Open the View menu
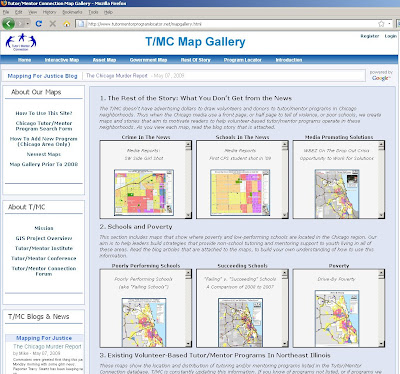 (33, 12)
